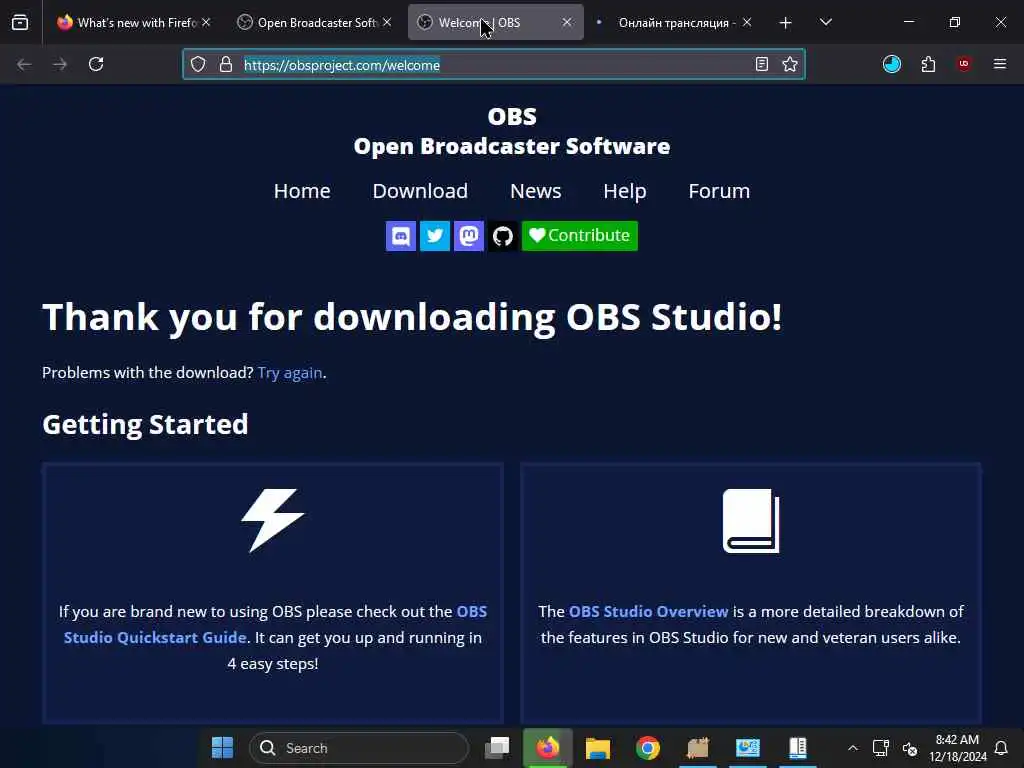The image size is (1024, 768).
Task: Open the Help navigation item
Action: coord(624,191)
